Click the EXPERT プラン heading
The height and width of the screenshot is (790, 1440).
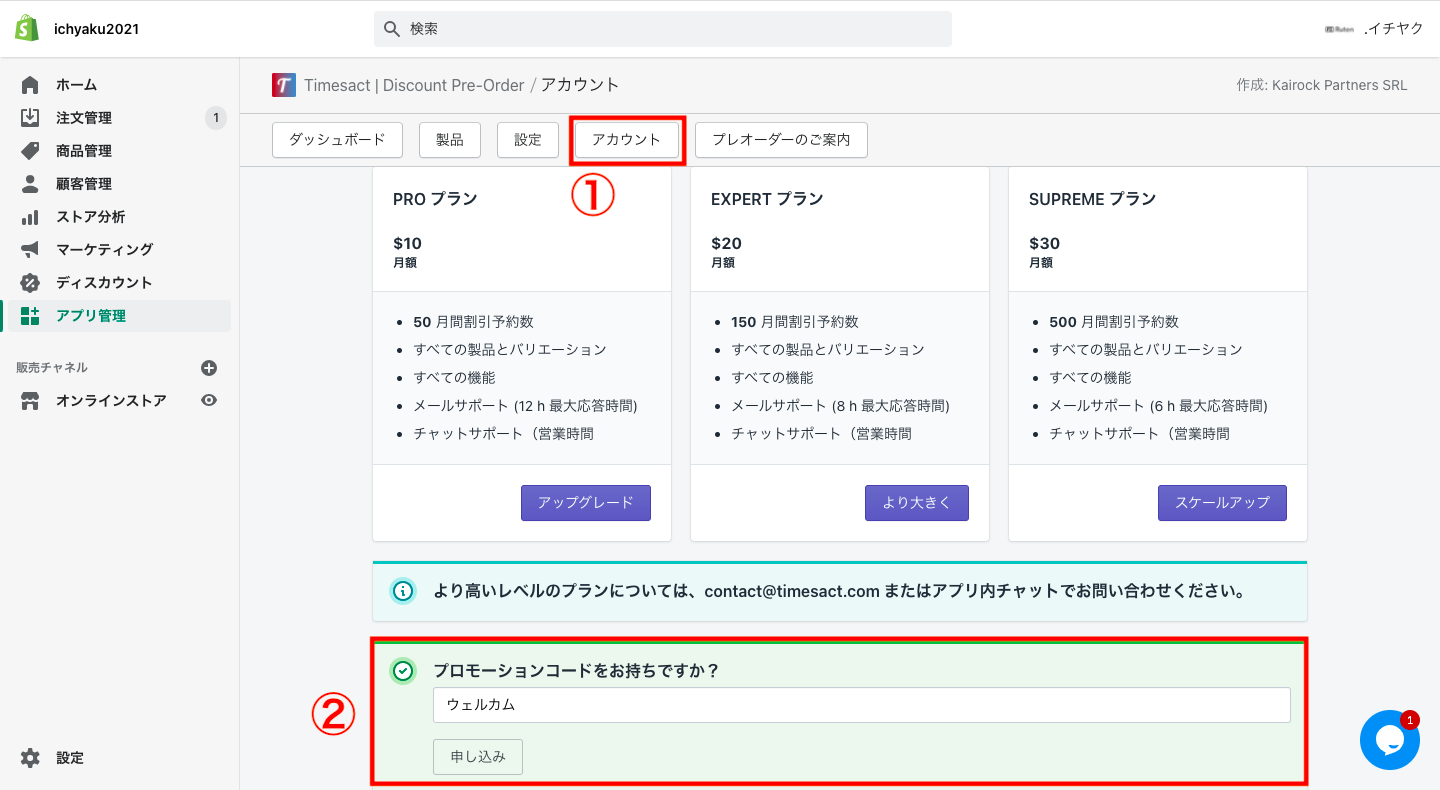[x=767, y=199]
